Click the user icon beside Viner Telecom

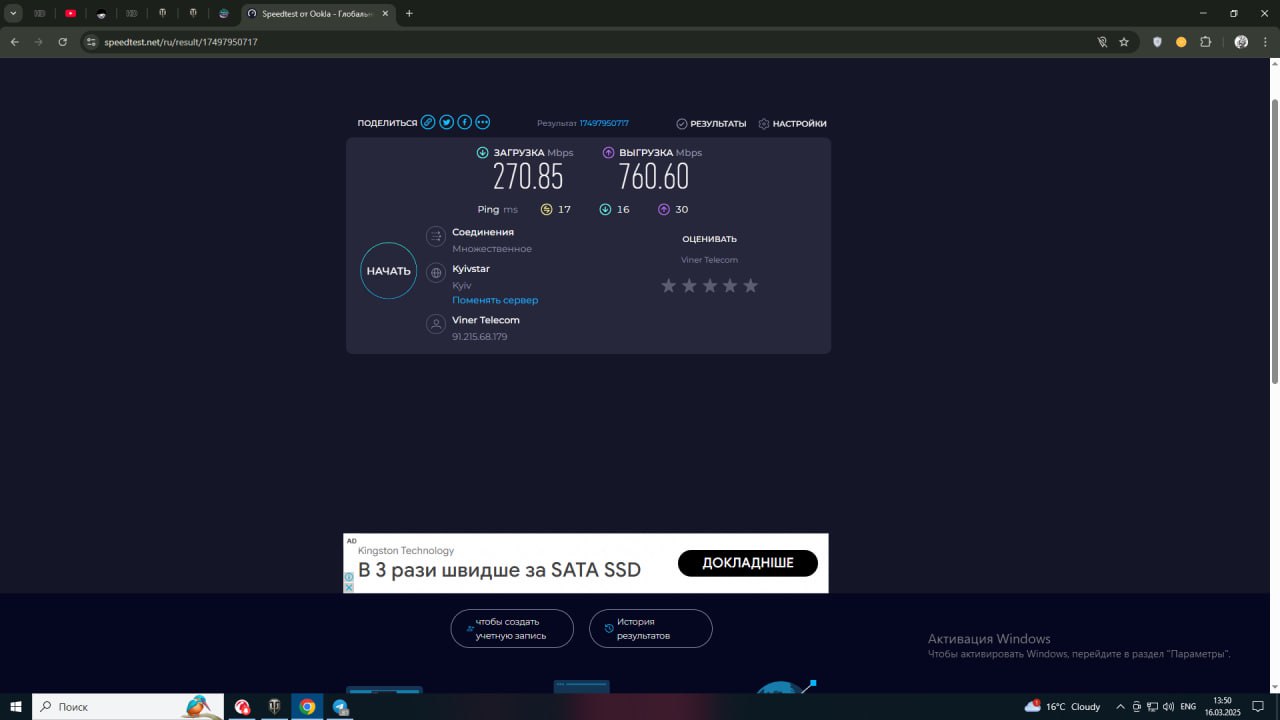tap(436, 324)
